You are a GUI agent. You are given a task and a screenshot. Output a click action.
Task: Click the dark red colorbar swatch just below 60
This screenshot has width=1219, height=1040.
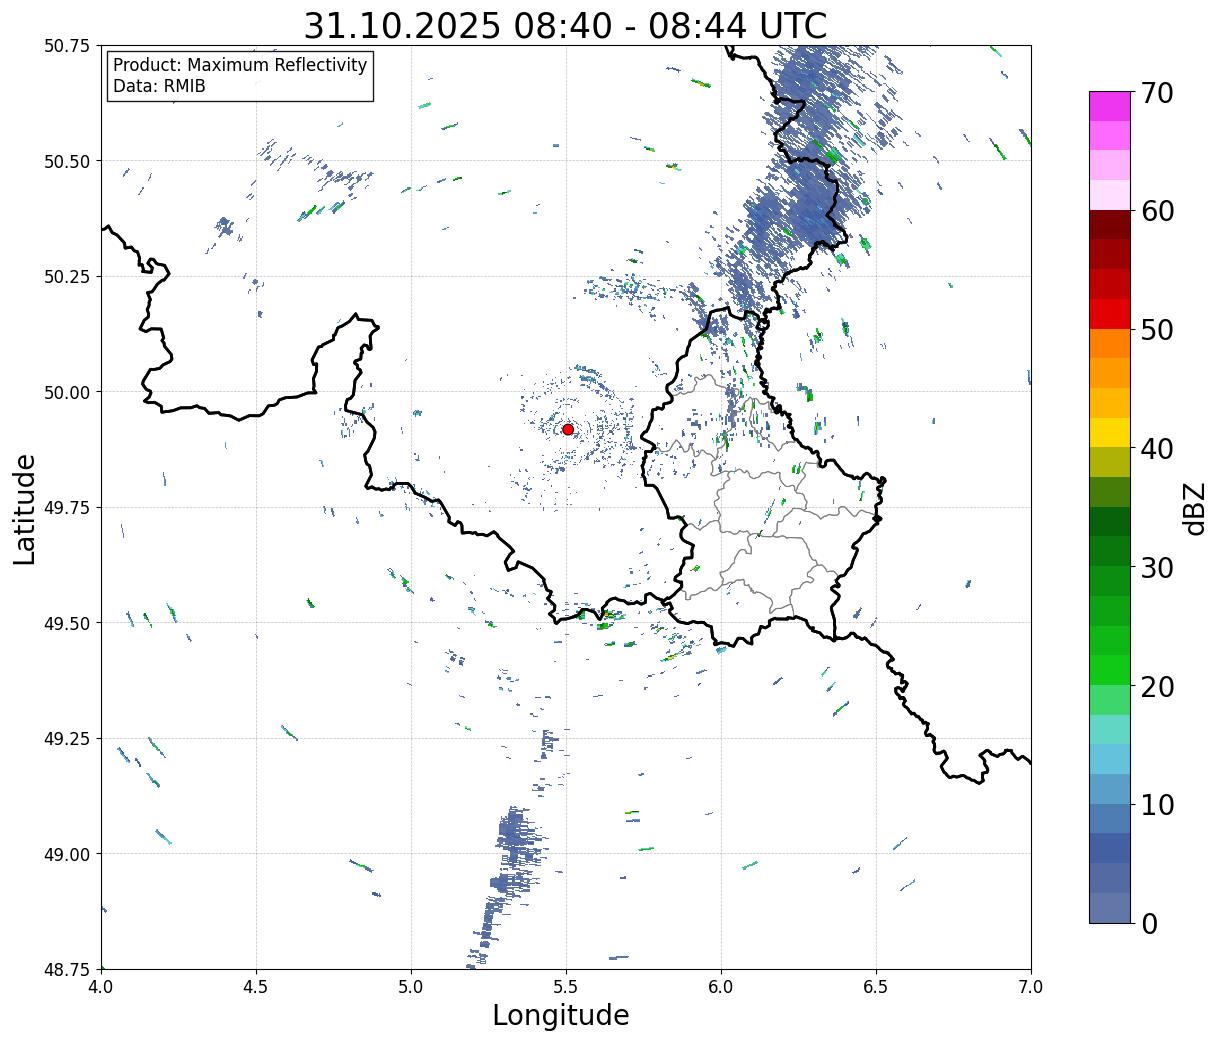click(1110, 225)
